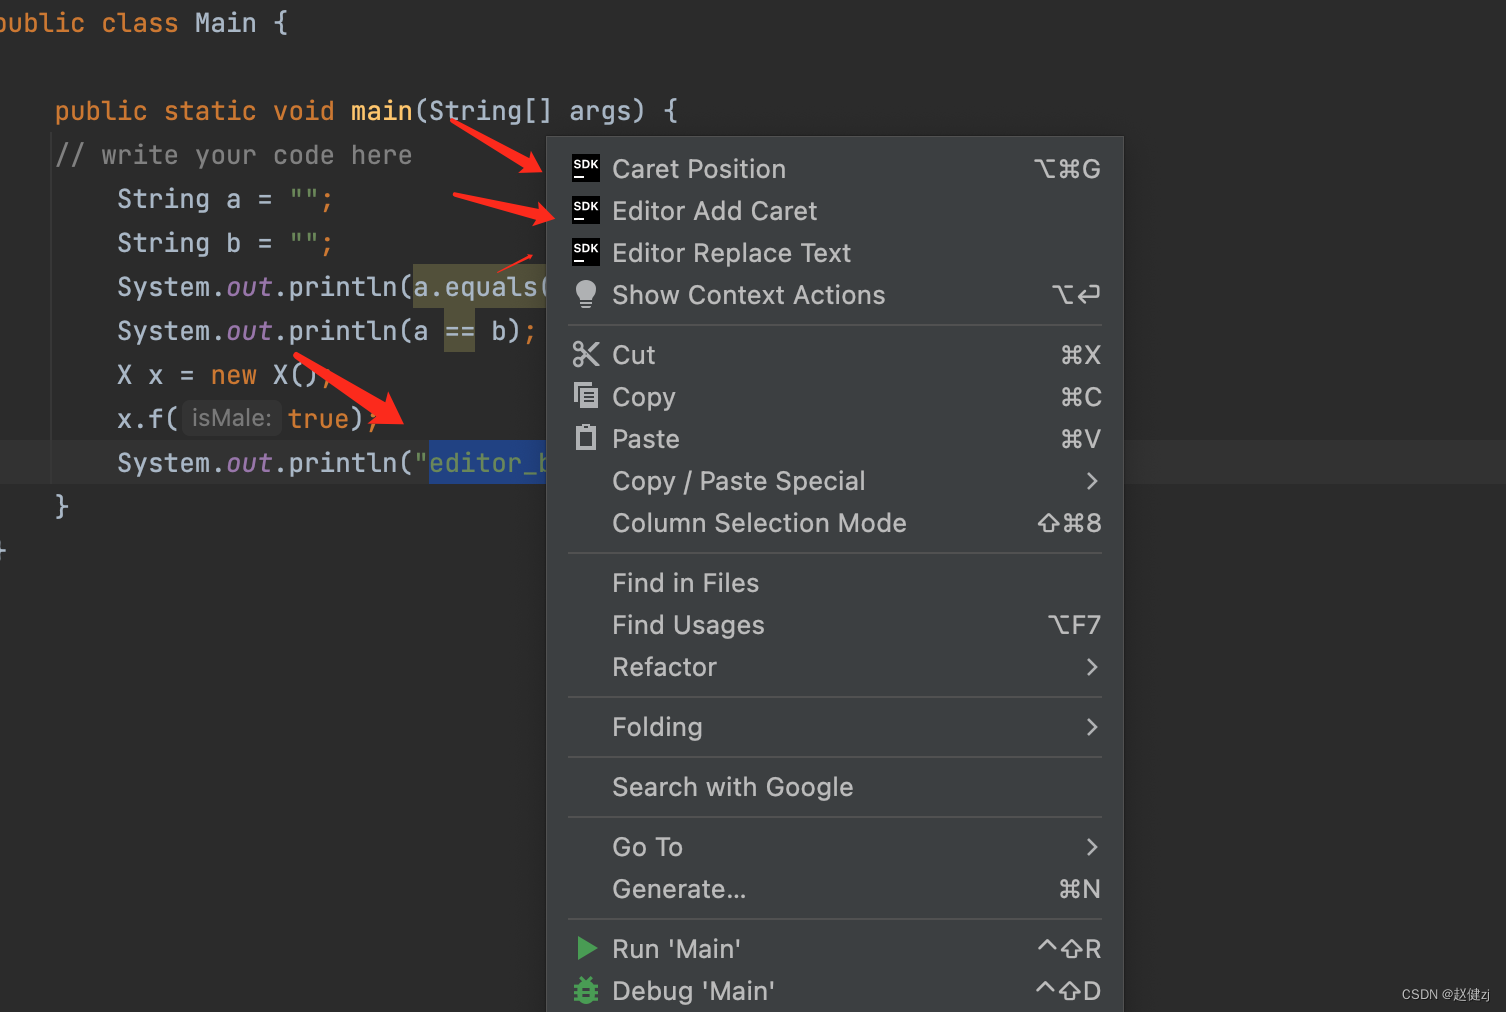Click the lightbulb icon for context actions
Screen dimensions: 1506x1012
pyautogui.click(x=586, y=294)
